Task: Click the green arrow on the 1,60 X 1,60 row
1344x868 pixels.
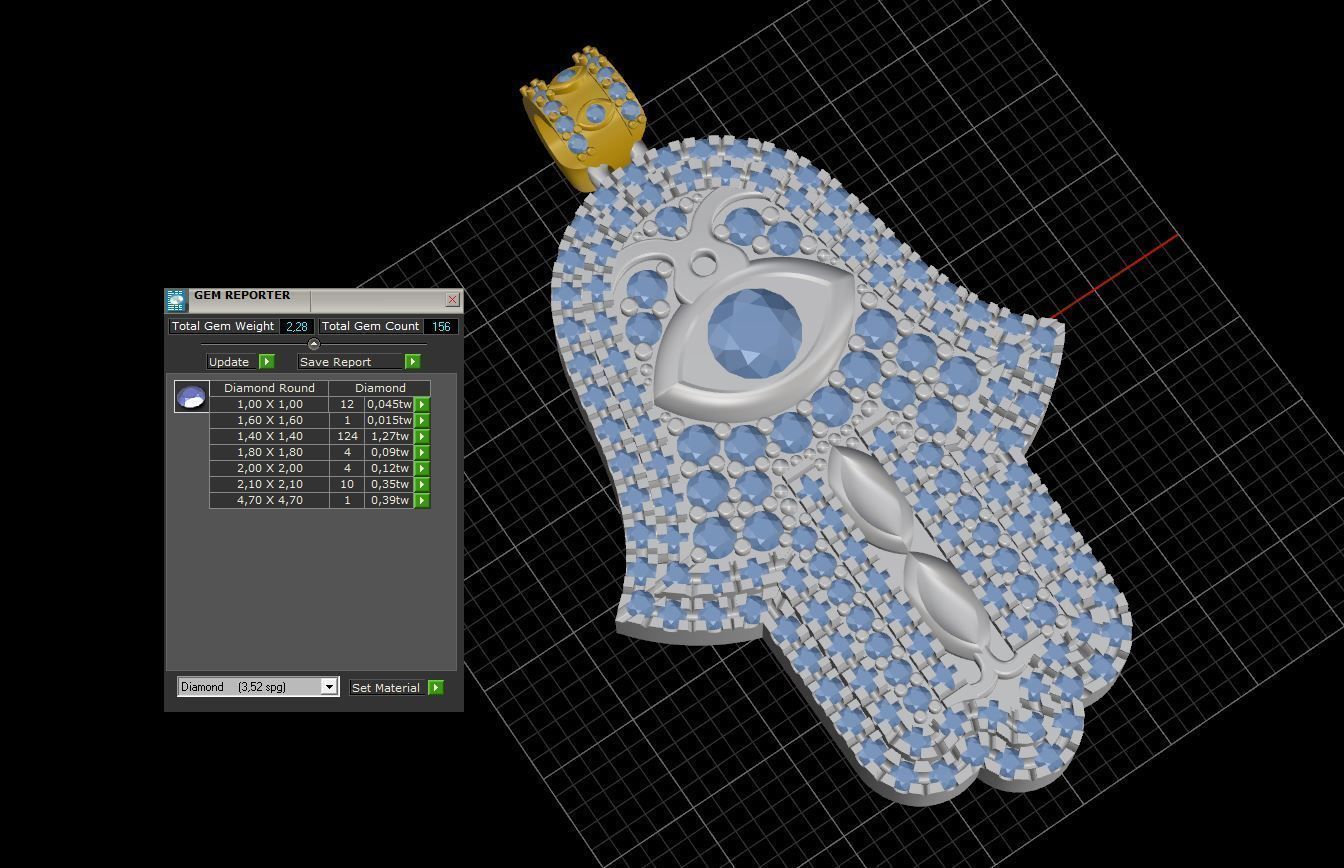Action: click(x=422, y=420)
